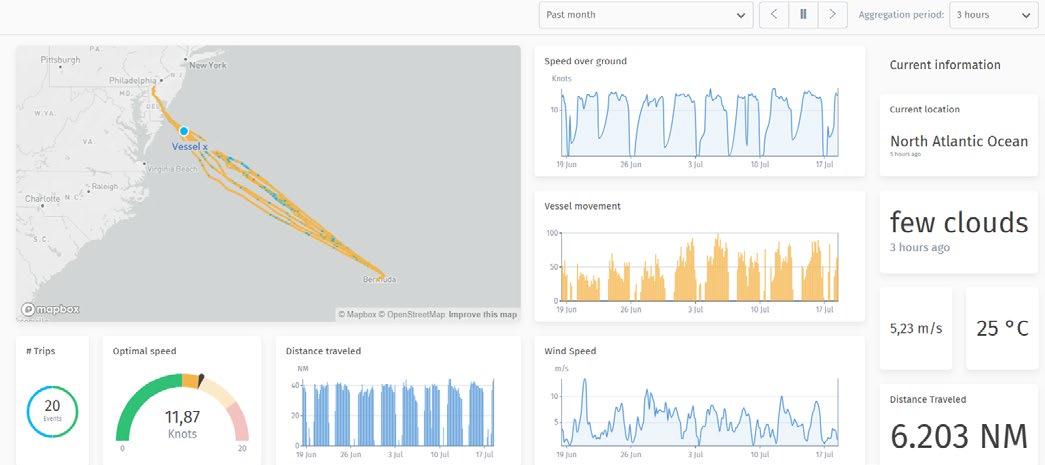Click the Past month dropdown chevron
The height and width of the screenshot is (465, 1045).
(x=740, y=15)
